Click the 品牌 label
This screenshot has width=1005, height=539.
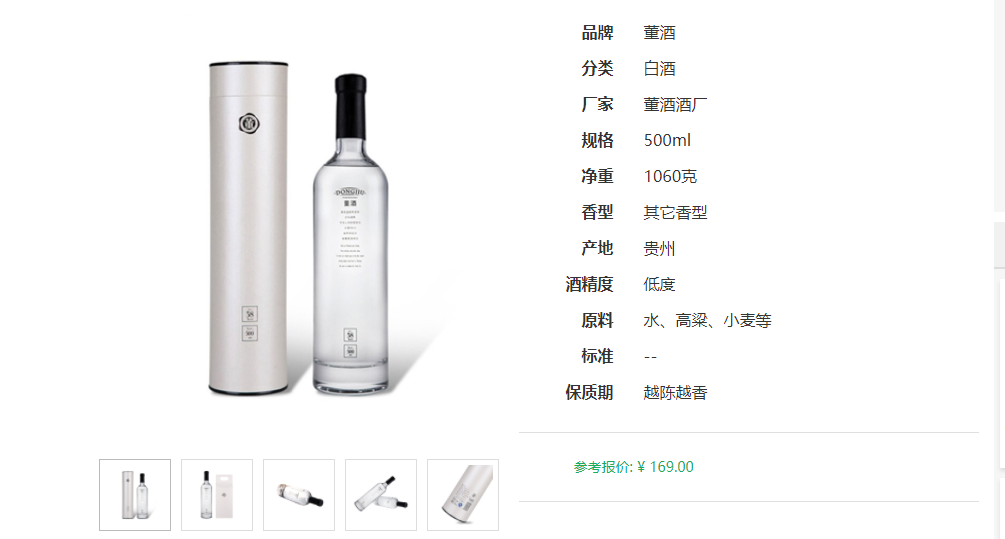597,33
